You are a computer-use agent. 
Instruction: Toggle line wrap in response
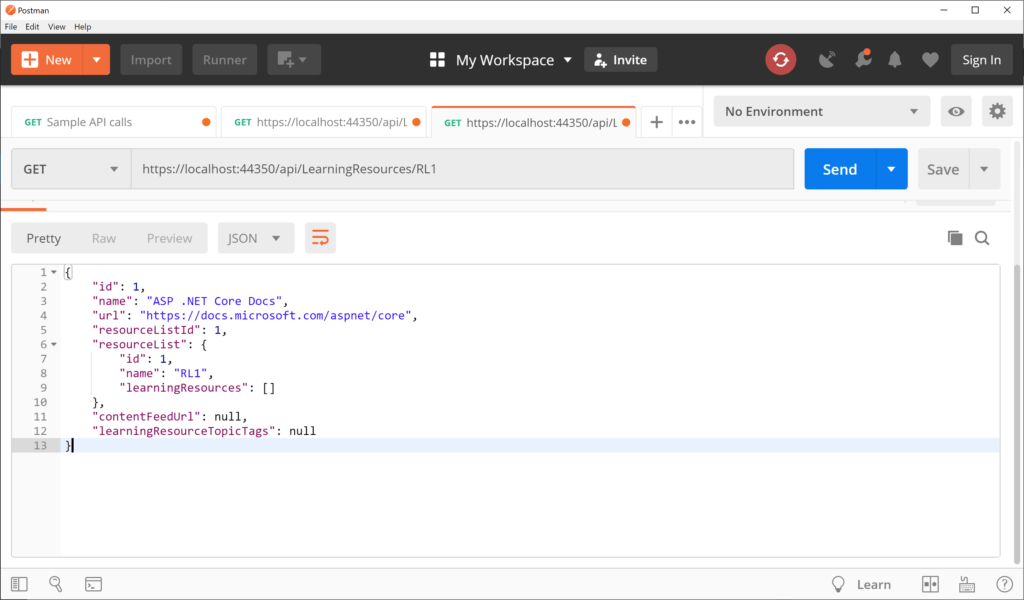320,238
